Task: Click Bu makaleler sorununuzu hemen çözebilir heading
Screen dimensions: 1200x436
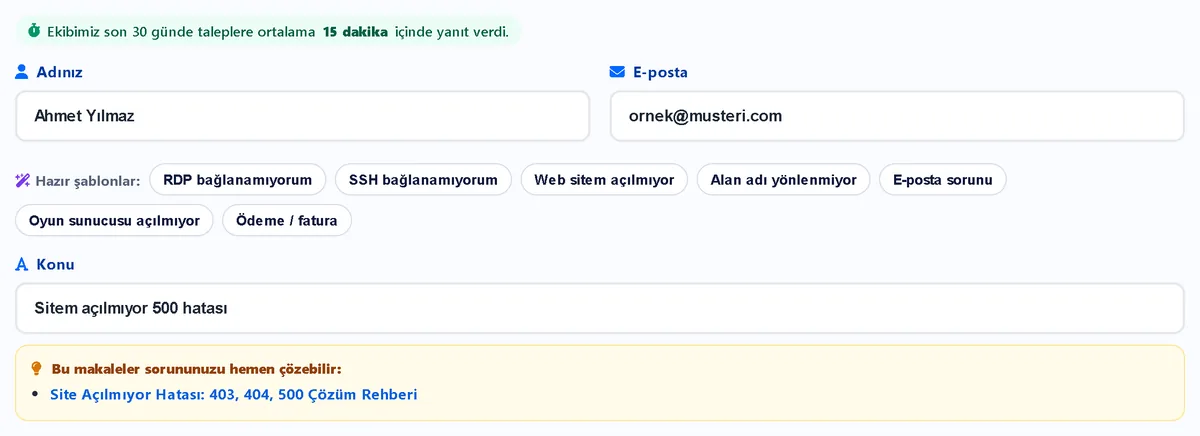Action: 196,369
